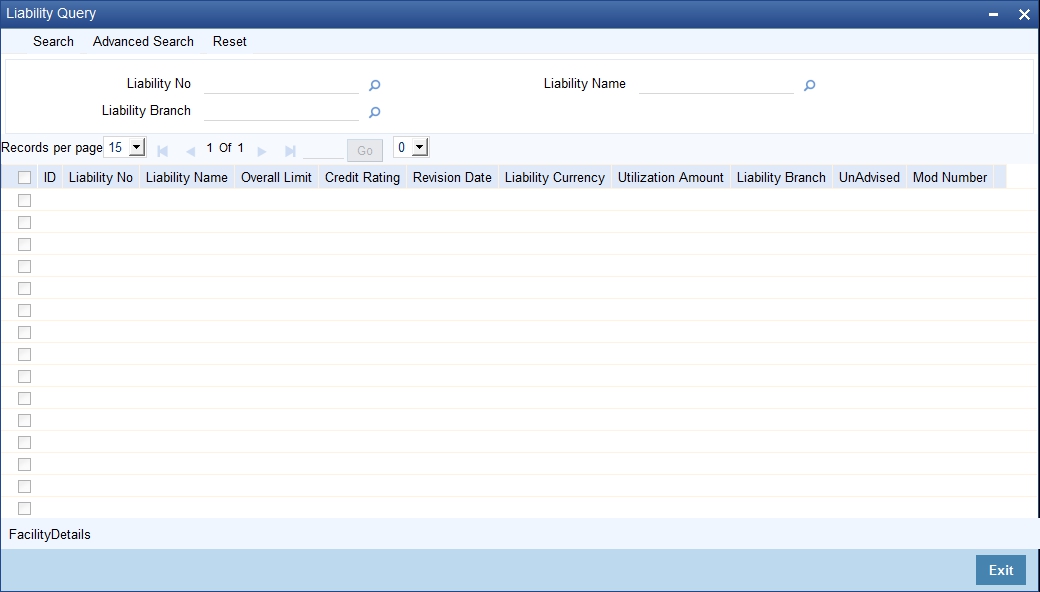Tick the checkbox in the seventh result row
The width and height of the screenshot is (1040, 592).
25,332
